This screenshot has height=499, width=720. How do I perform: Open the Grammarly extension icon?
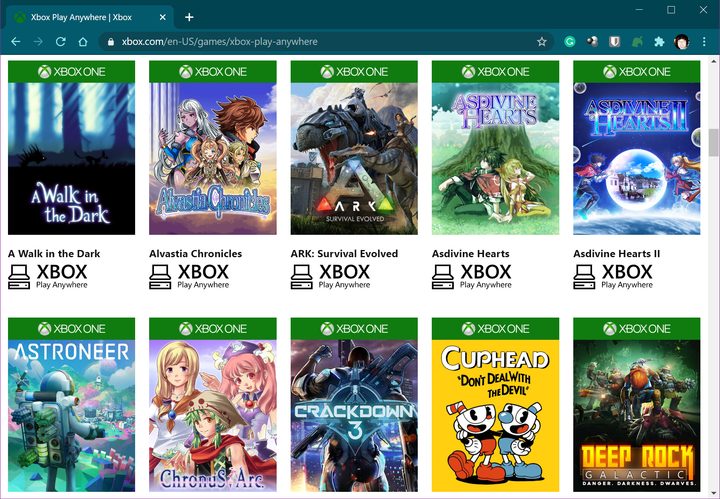570,42
